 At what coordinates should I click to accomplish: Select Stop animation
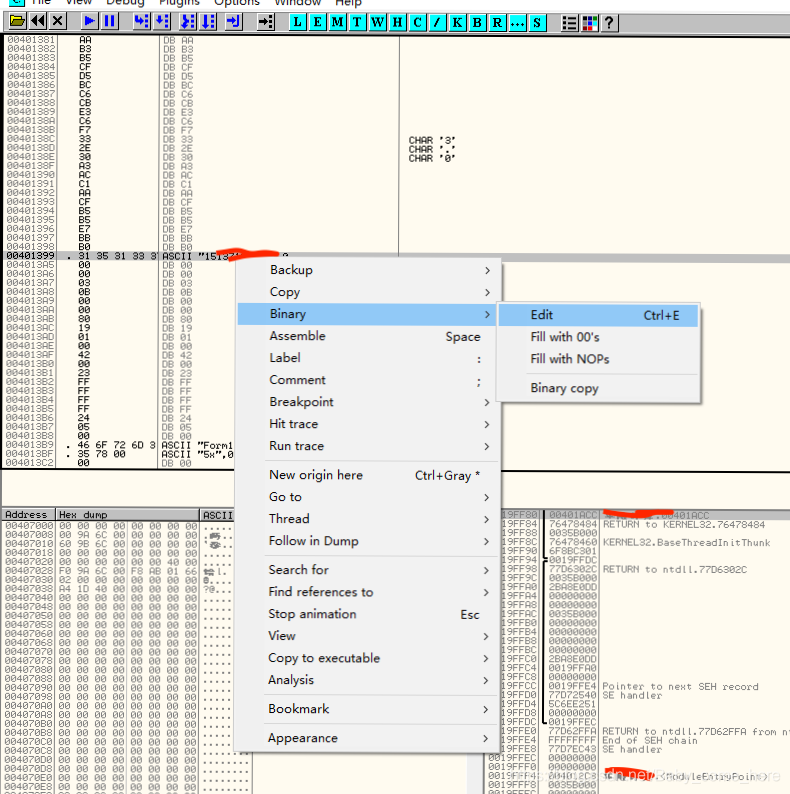pos(369,614)
